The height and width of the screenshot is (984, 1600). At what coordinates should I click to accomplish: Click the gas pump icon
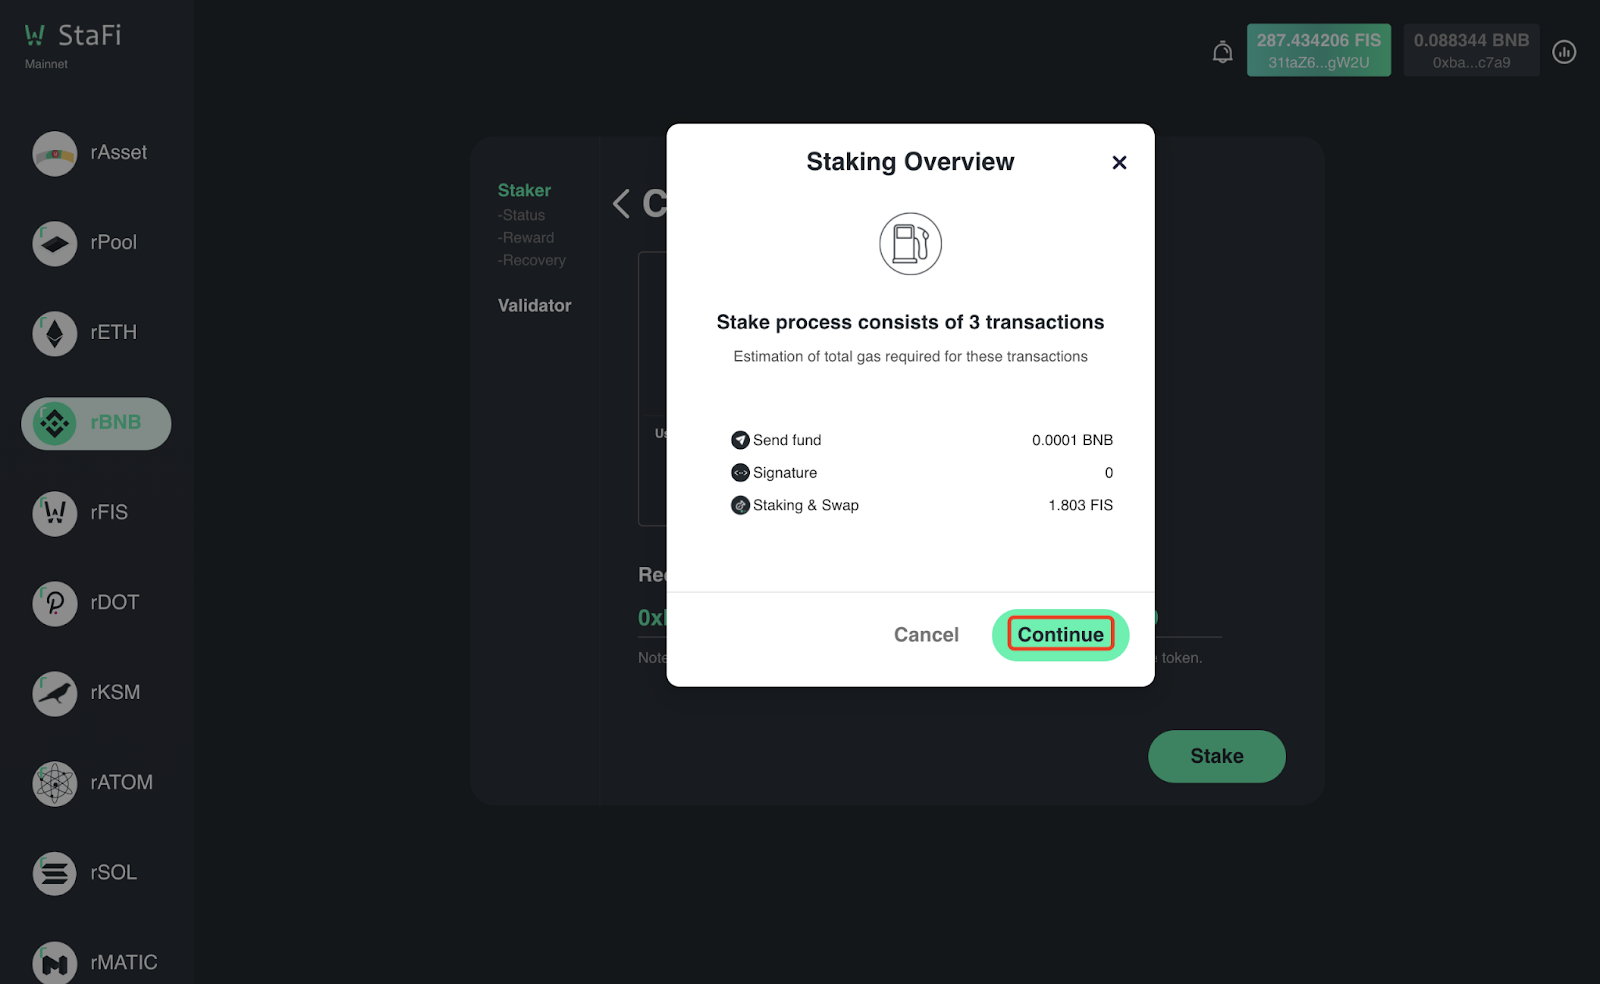910,244
